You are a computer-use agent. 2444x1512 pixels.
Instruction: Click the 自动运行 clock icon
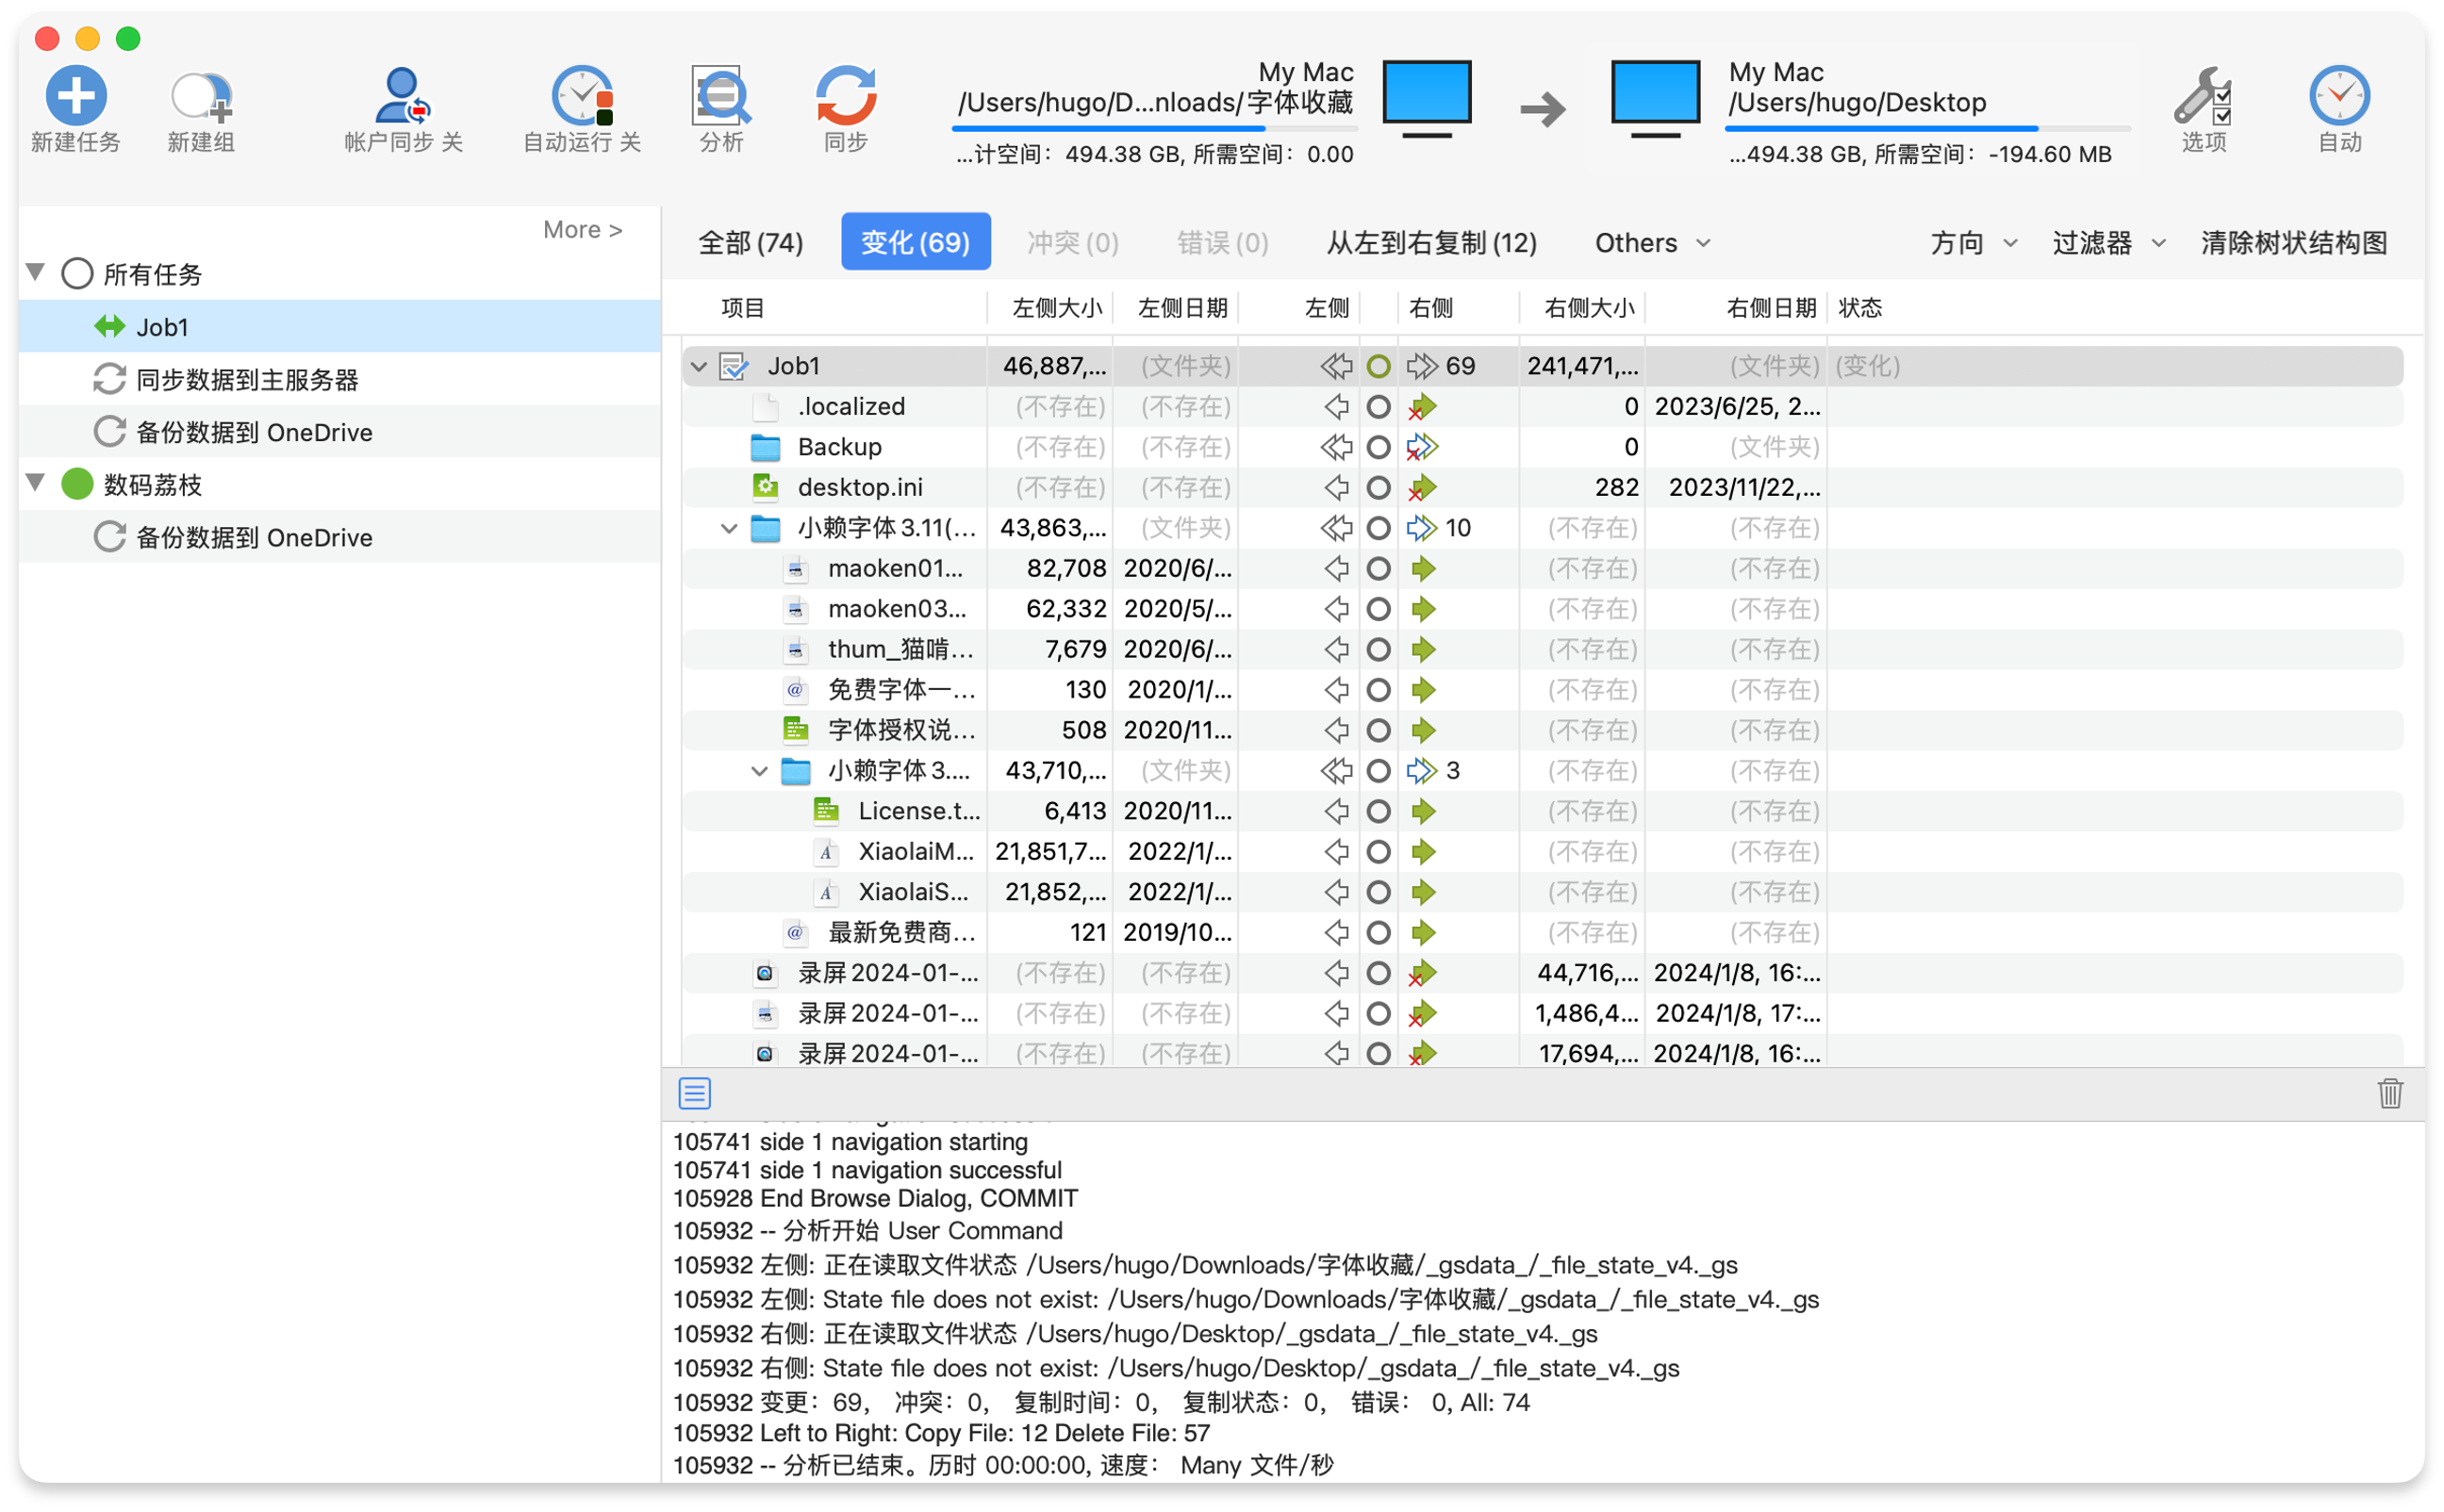(x=582, y=96)
